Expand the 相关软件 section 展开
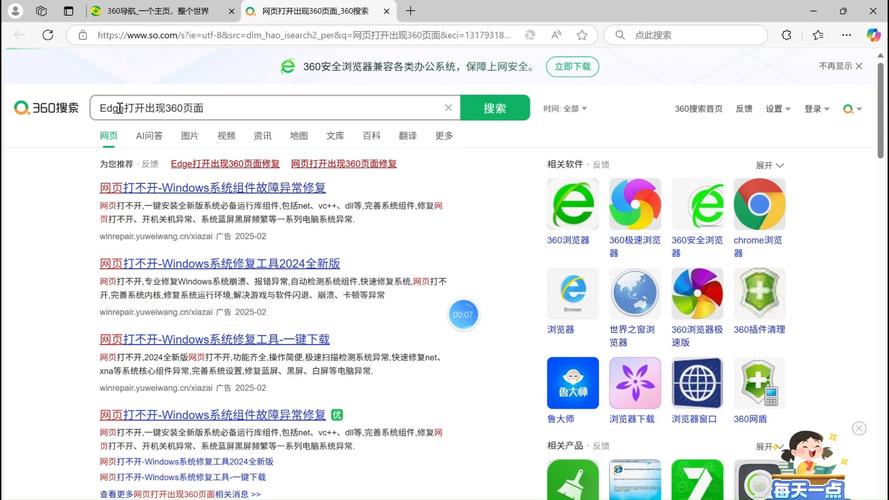 [769, 165]
